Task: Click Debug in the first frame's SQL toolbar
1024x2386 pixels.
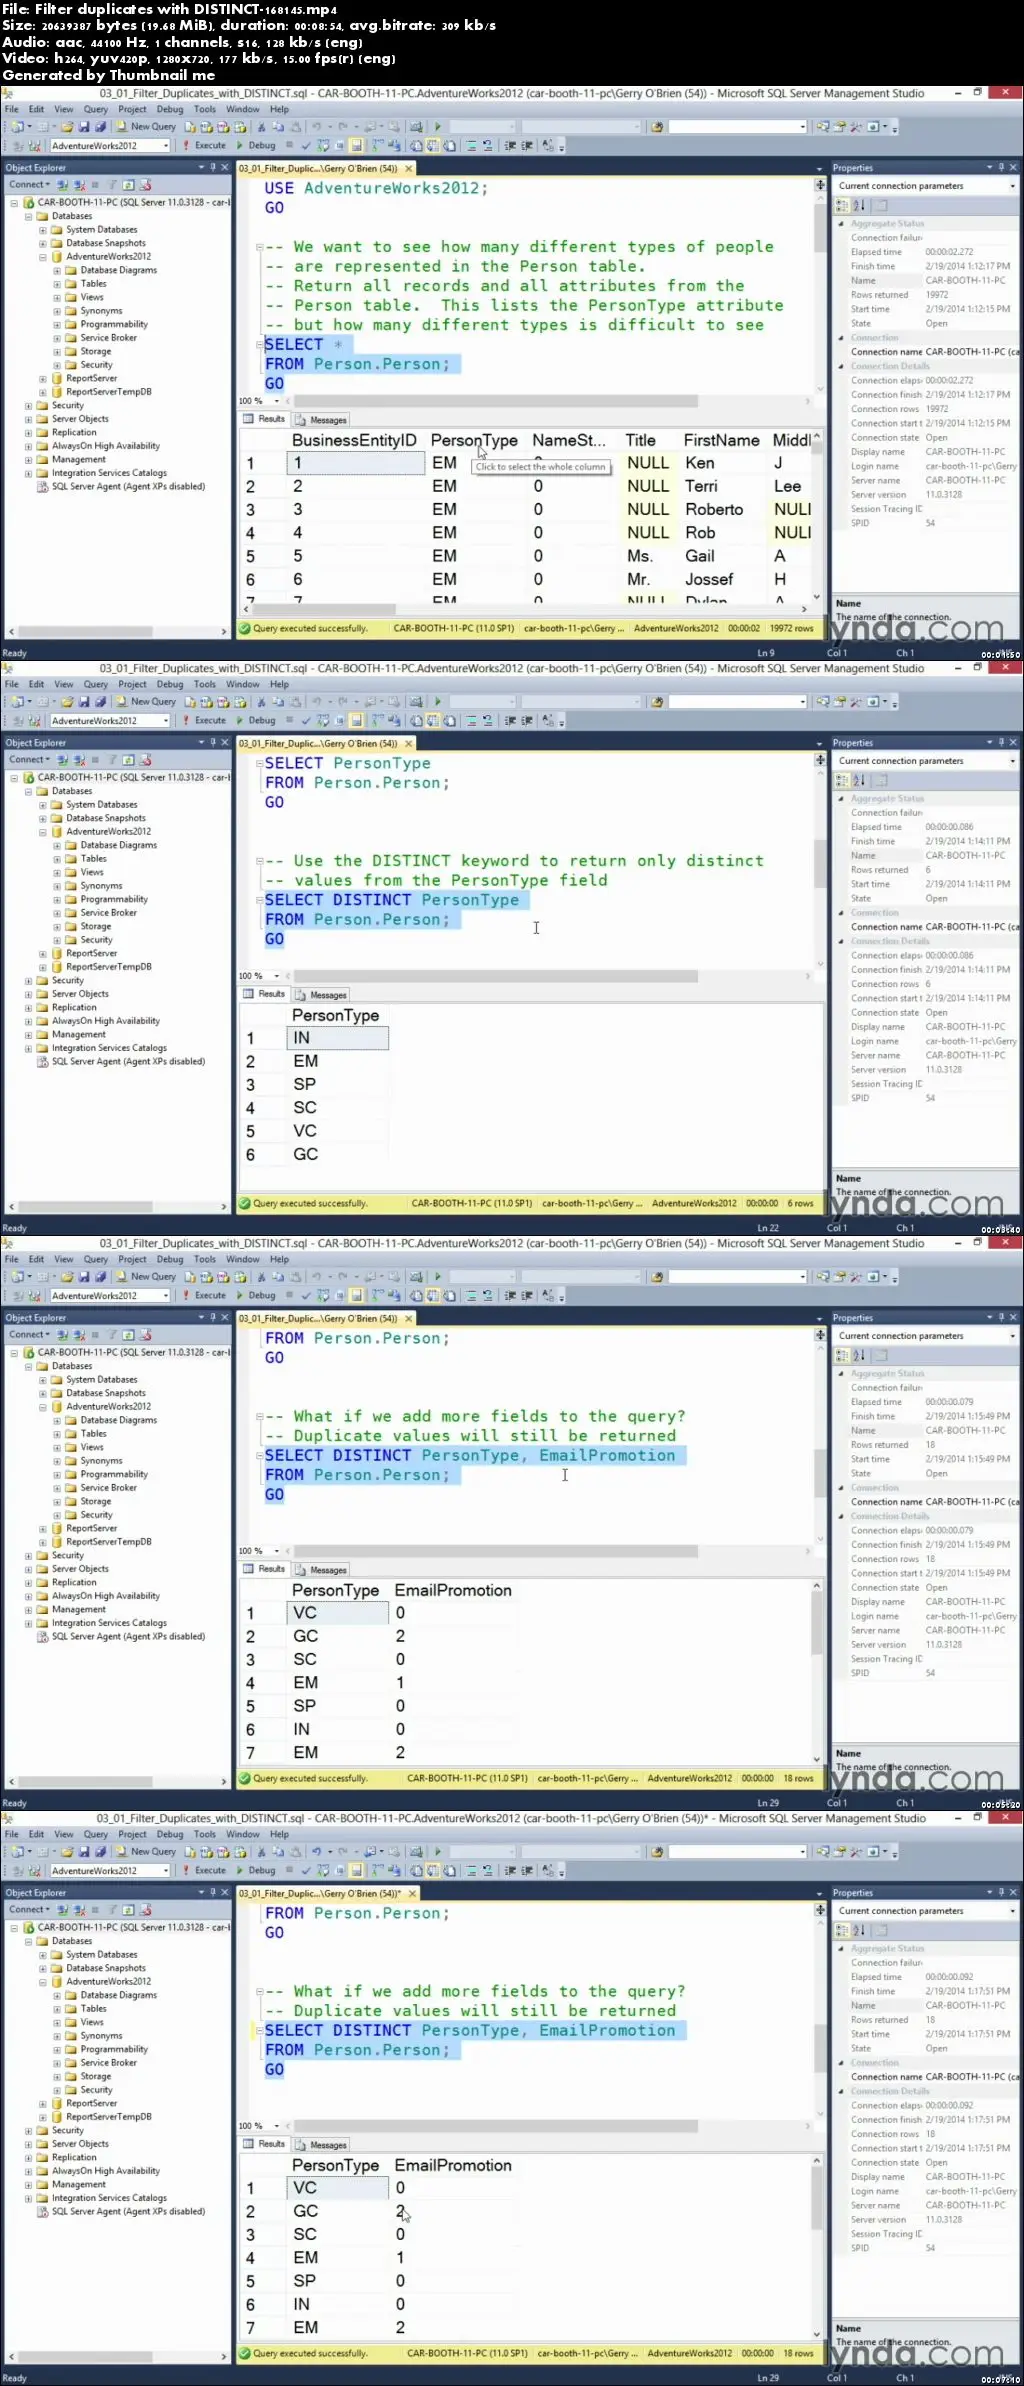Action: pyautogui.click(x=256, y=146)
